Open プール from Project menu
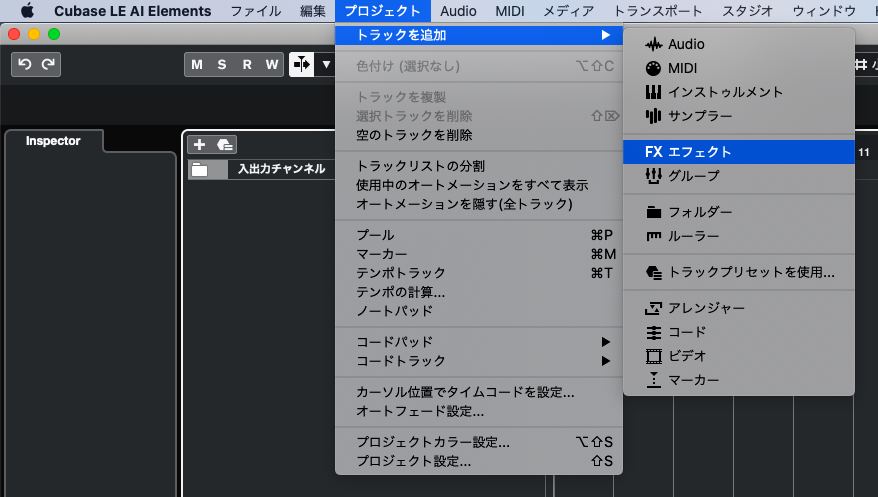 479,235
